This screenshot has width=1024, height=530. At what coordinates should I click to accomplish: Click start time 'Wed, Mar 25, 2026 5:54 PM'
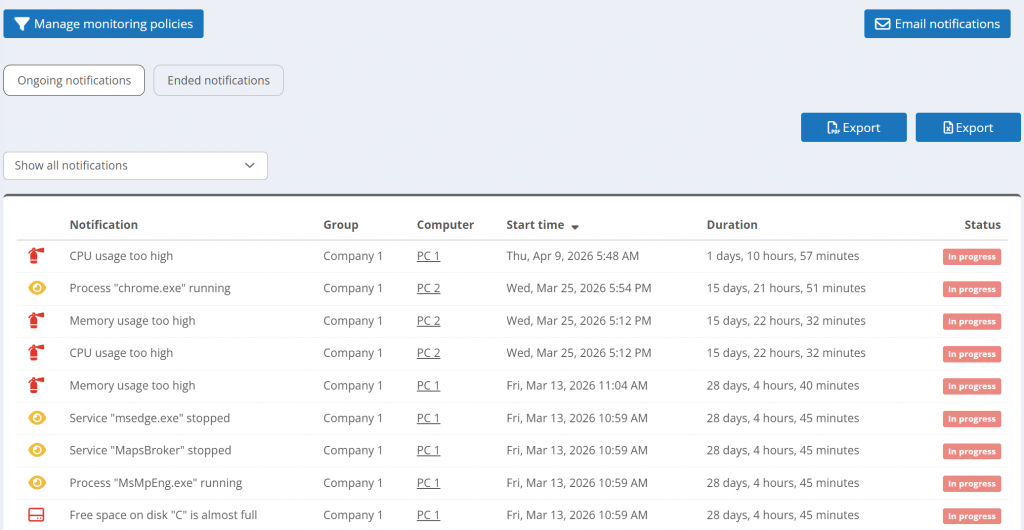(579, 288)
